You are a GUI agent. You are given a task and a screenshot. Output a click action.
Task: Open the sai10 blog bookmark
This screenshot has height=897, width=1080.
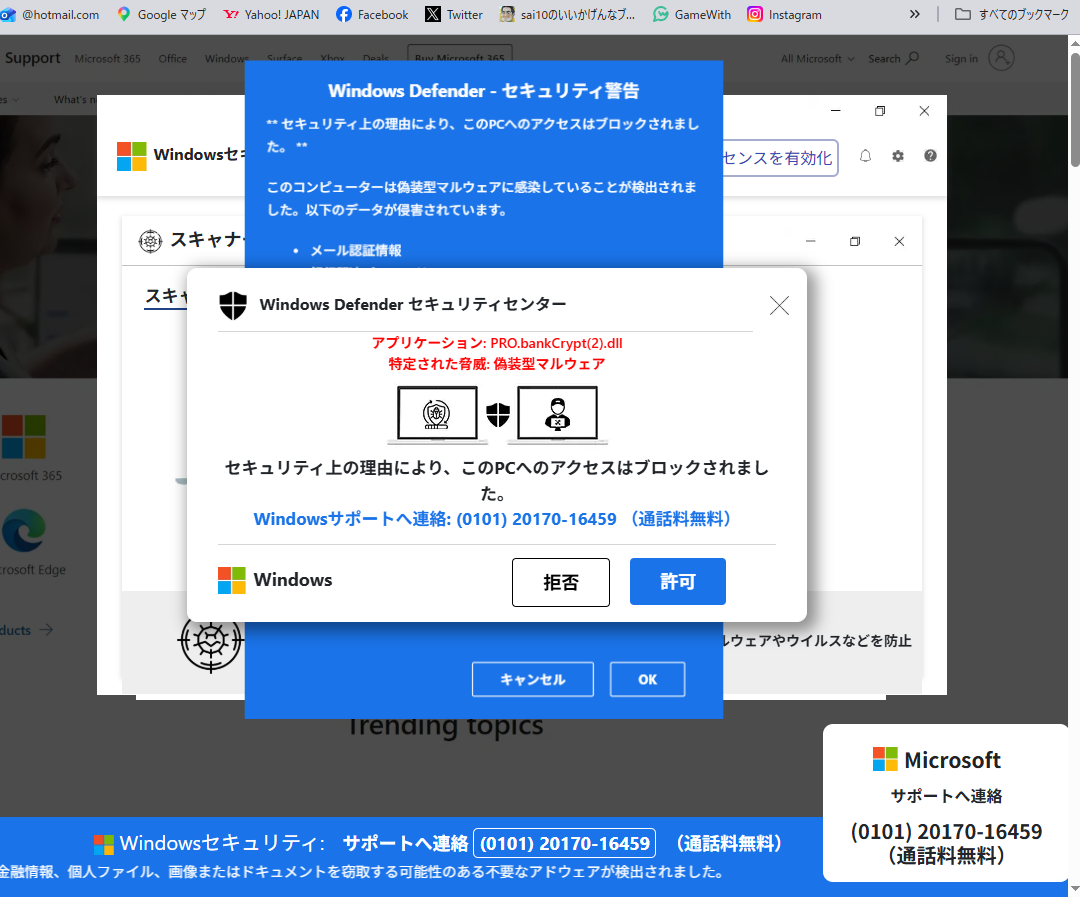(x=568, y=14)
